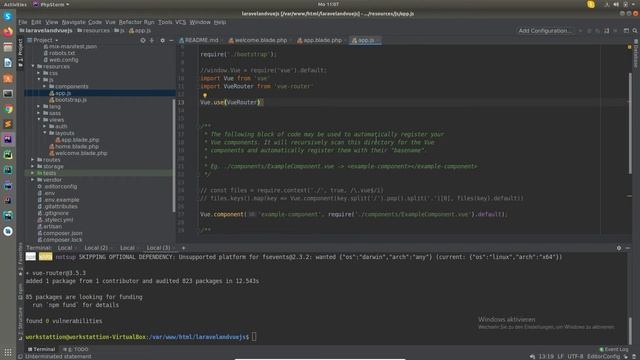
Task: Open Chrome from the Ubuntu dock
Action: [x=8, y=109]
